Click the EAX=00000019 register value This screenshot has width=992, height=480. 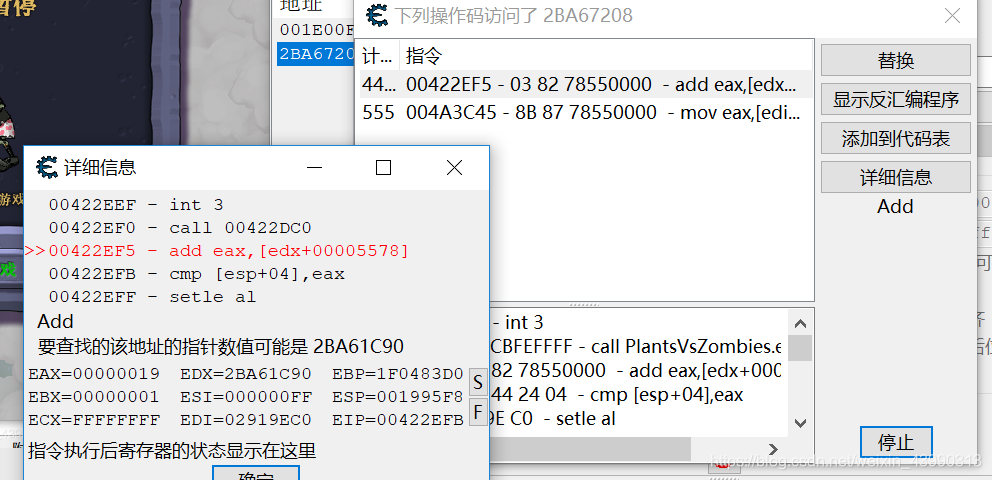(x=94, y=374)
